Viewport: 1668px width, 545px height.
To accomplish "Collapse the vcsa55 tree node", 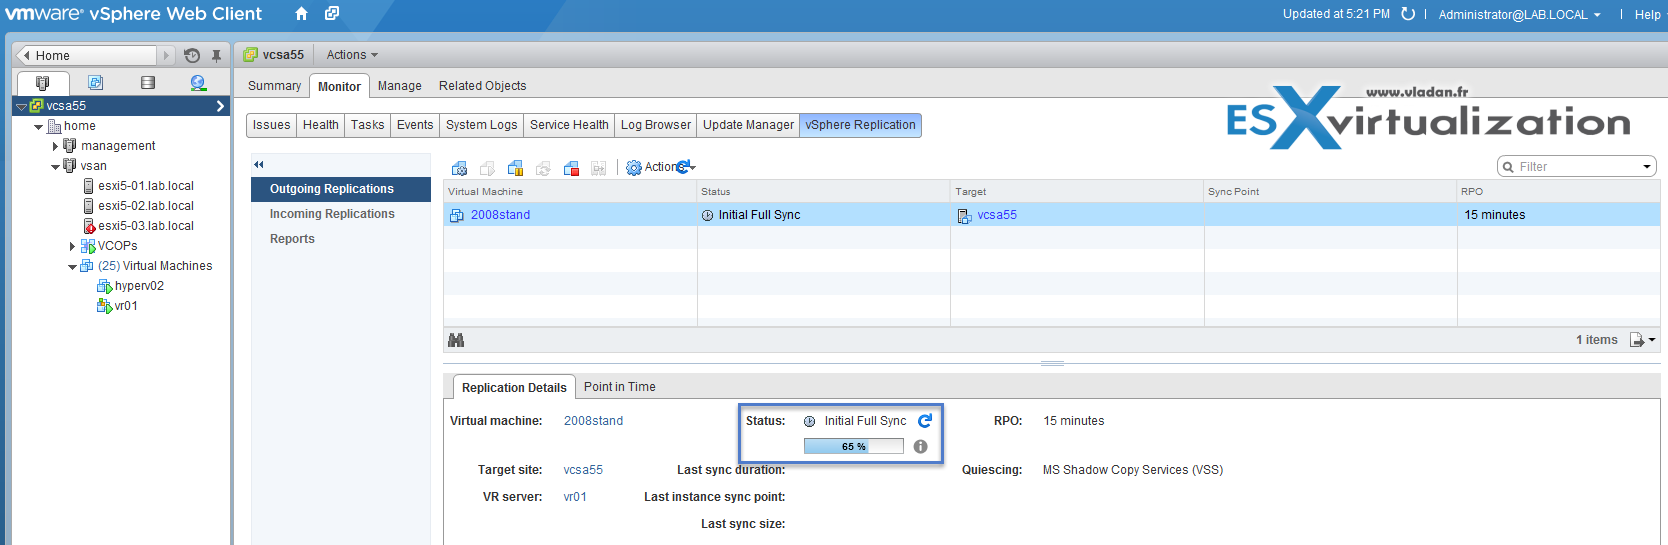I will click(21, 106).
